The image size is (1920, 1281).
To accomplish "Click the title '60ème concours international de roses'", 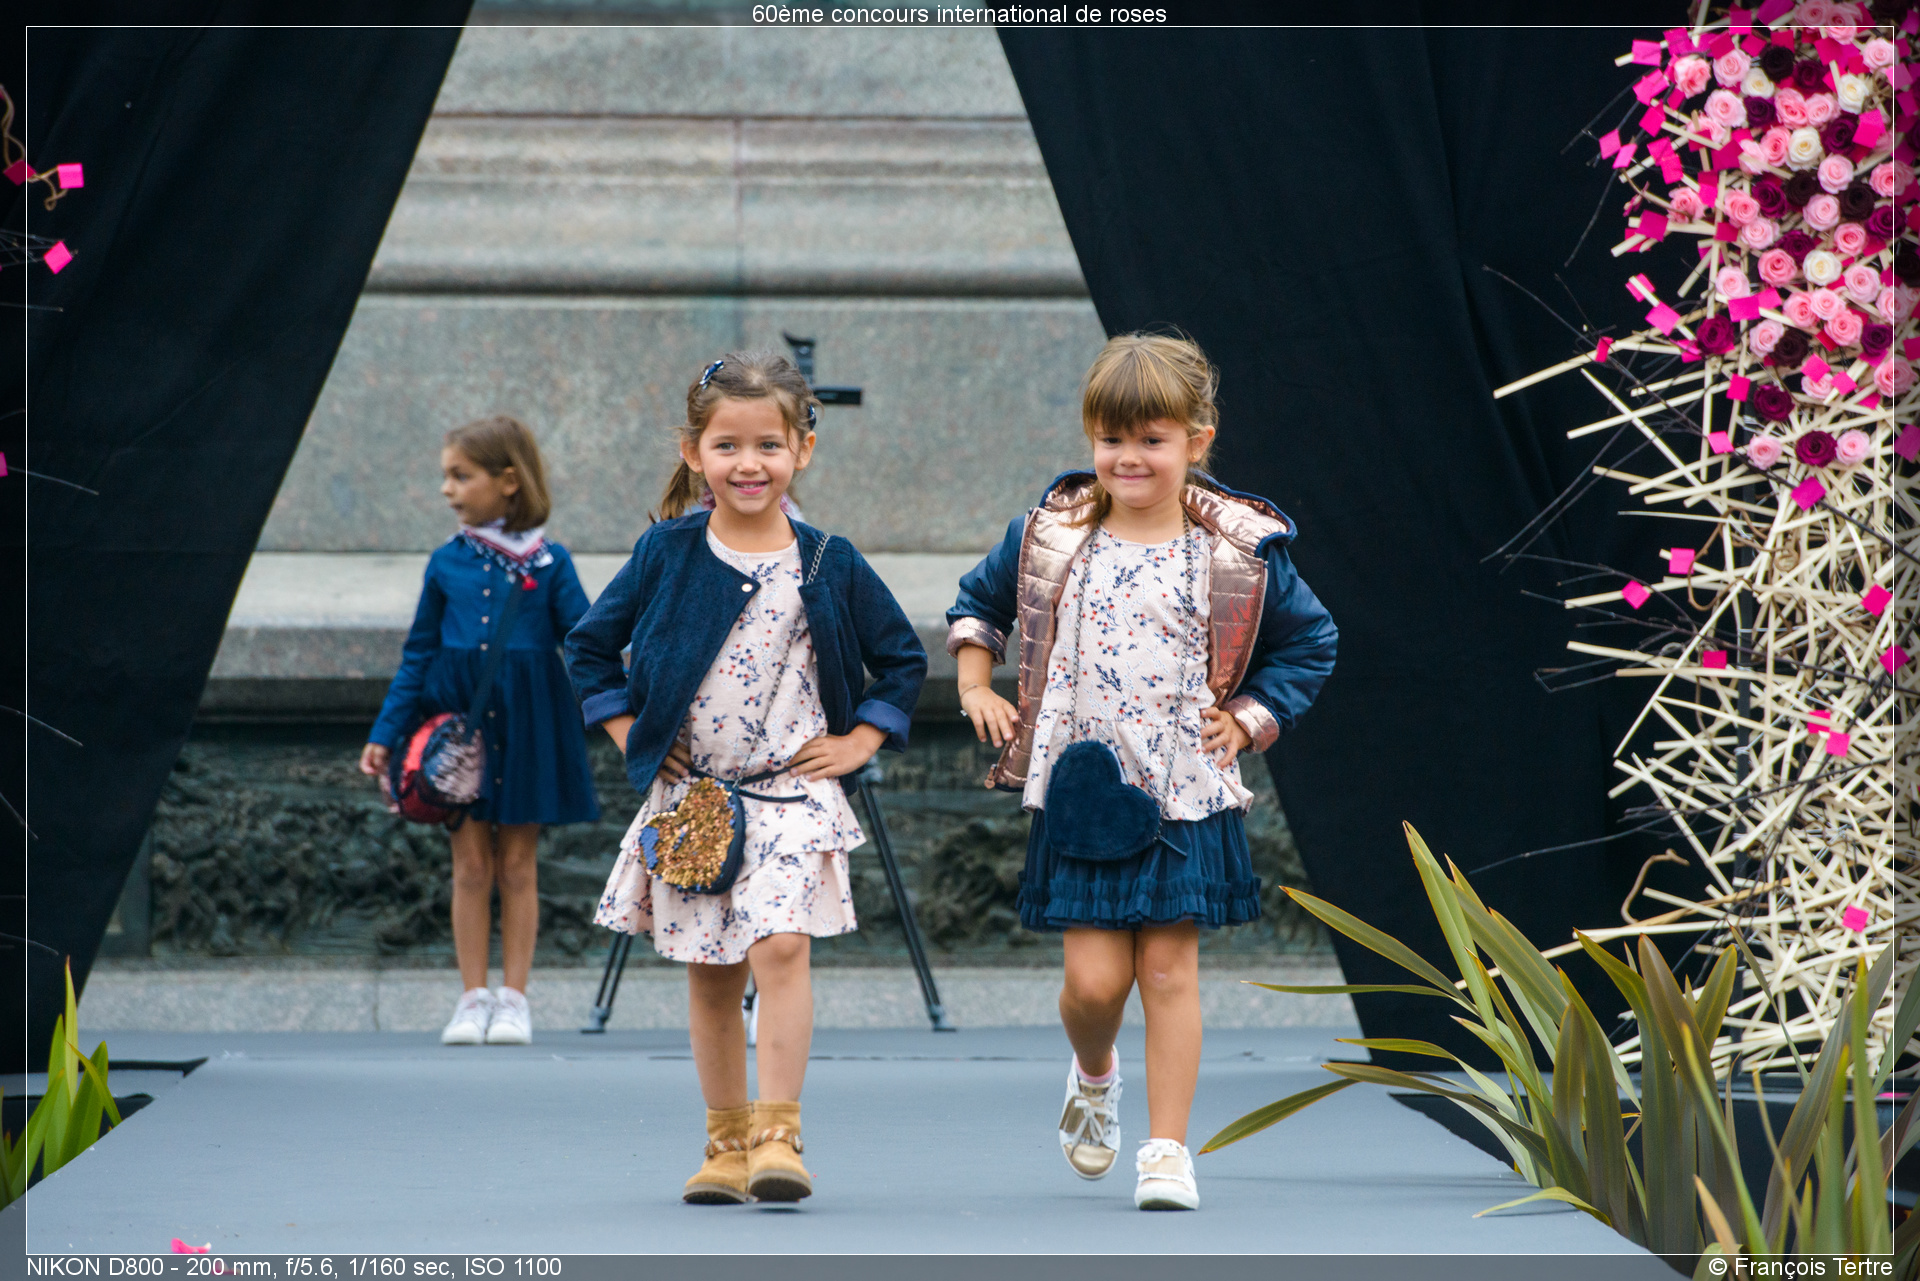I will point(959,14).
